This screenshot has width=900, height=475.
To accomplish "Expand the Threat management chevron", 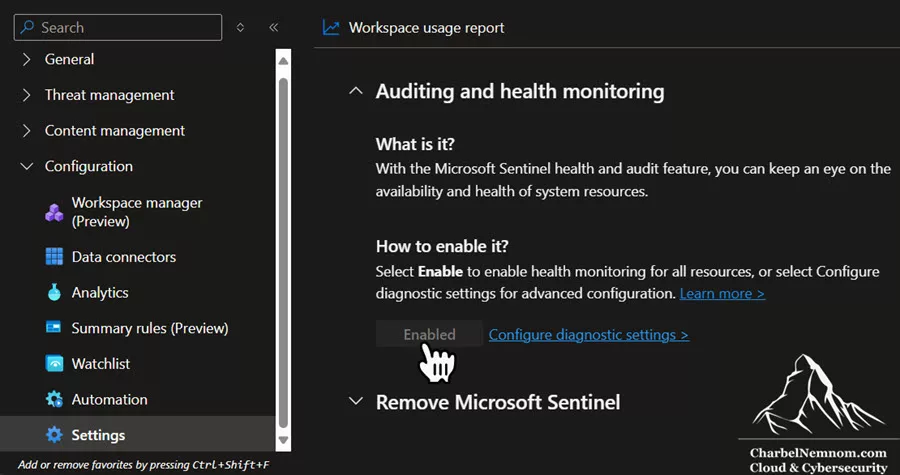I will pyautogui.click(x=26, y=95).
